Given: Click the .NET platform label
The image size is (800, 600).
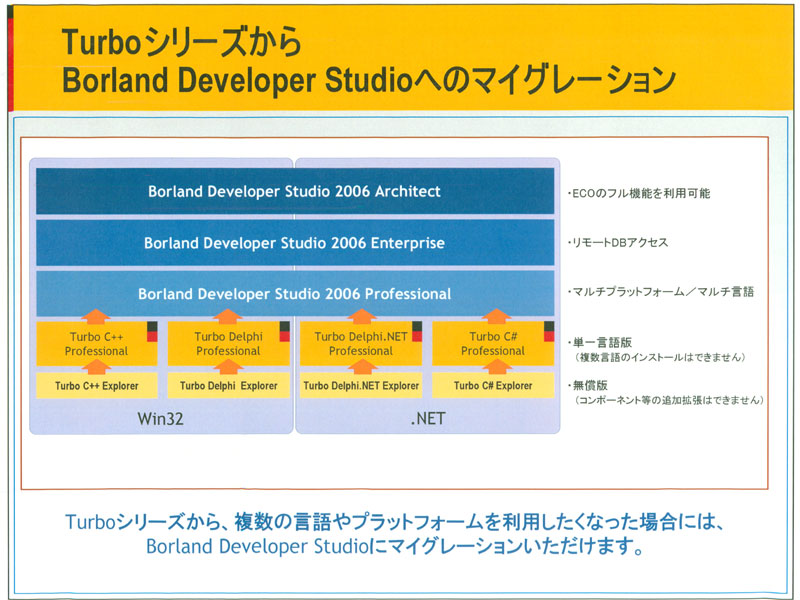Looking at the screenshot, I should [428, 418].
